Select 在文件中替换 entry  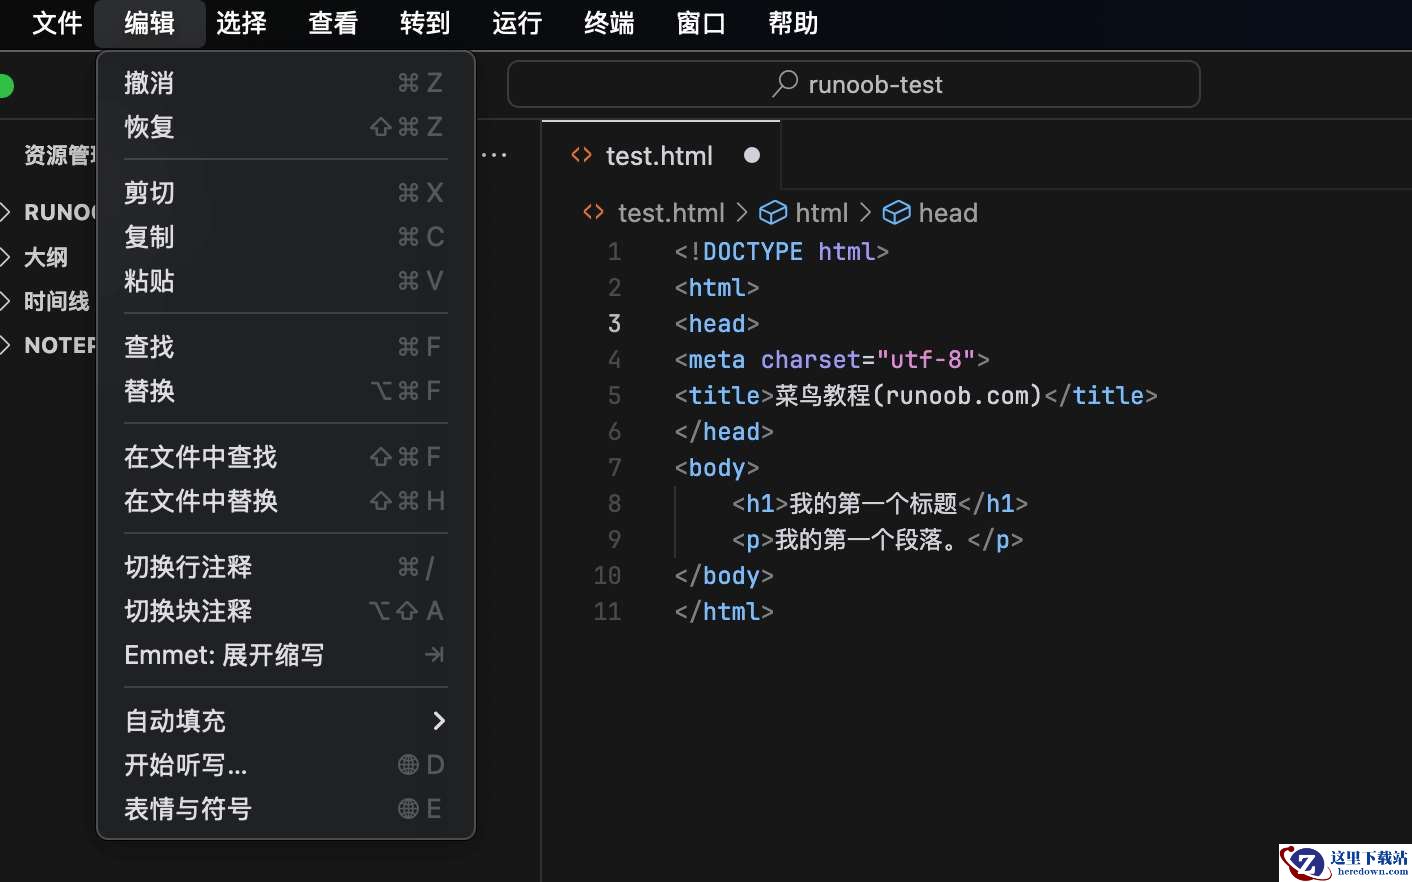click(285, 501)
